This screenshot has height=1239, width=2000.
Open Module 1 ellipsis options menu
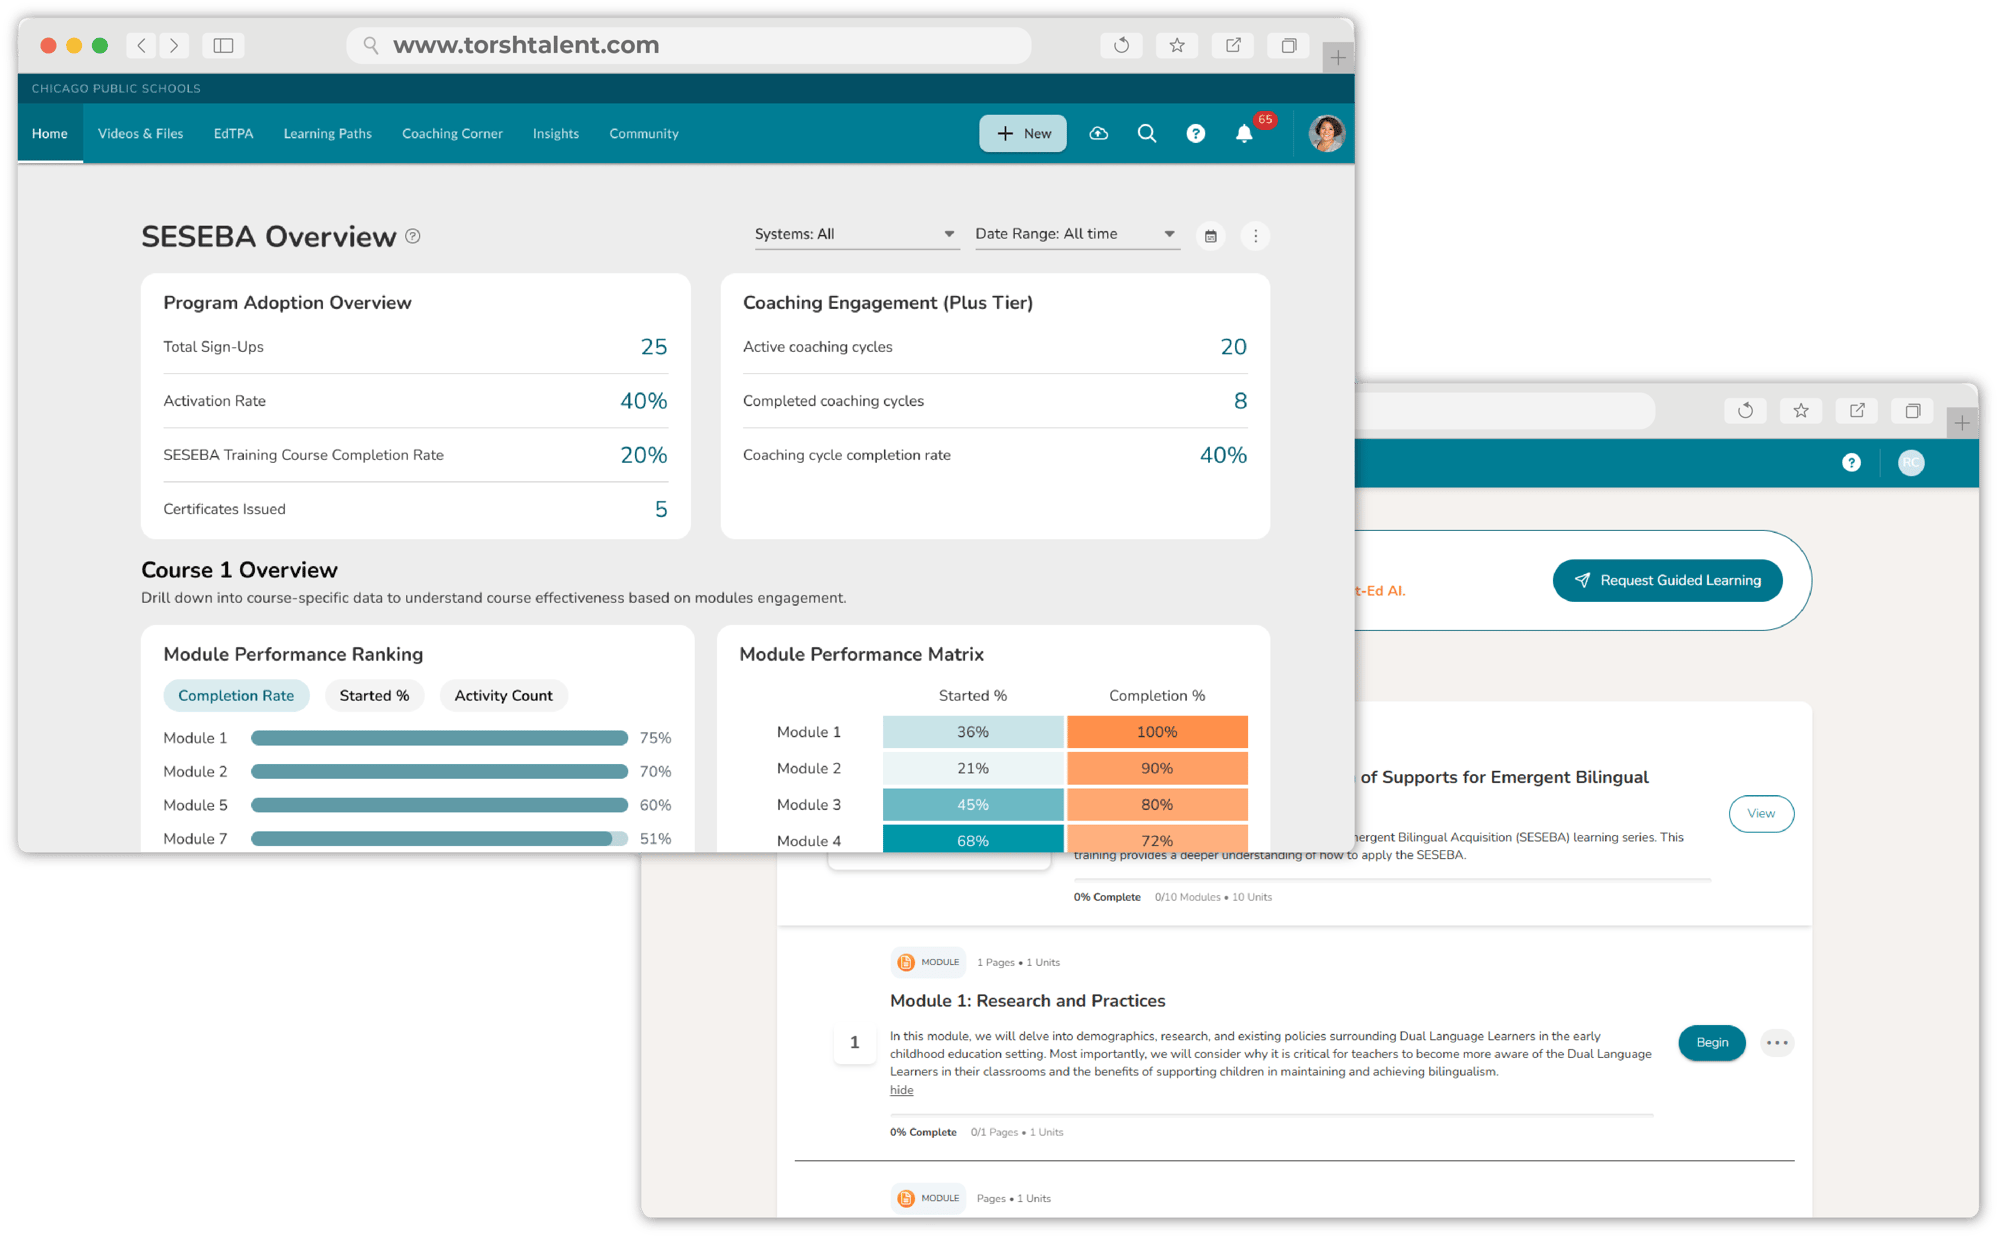[x=1776, y=1042]
